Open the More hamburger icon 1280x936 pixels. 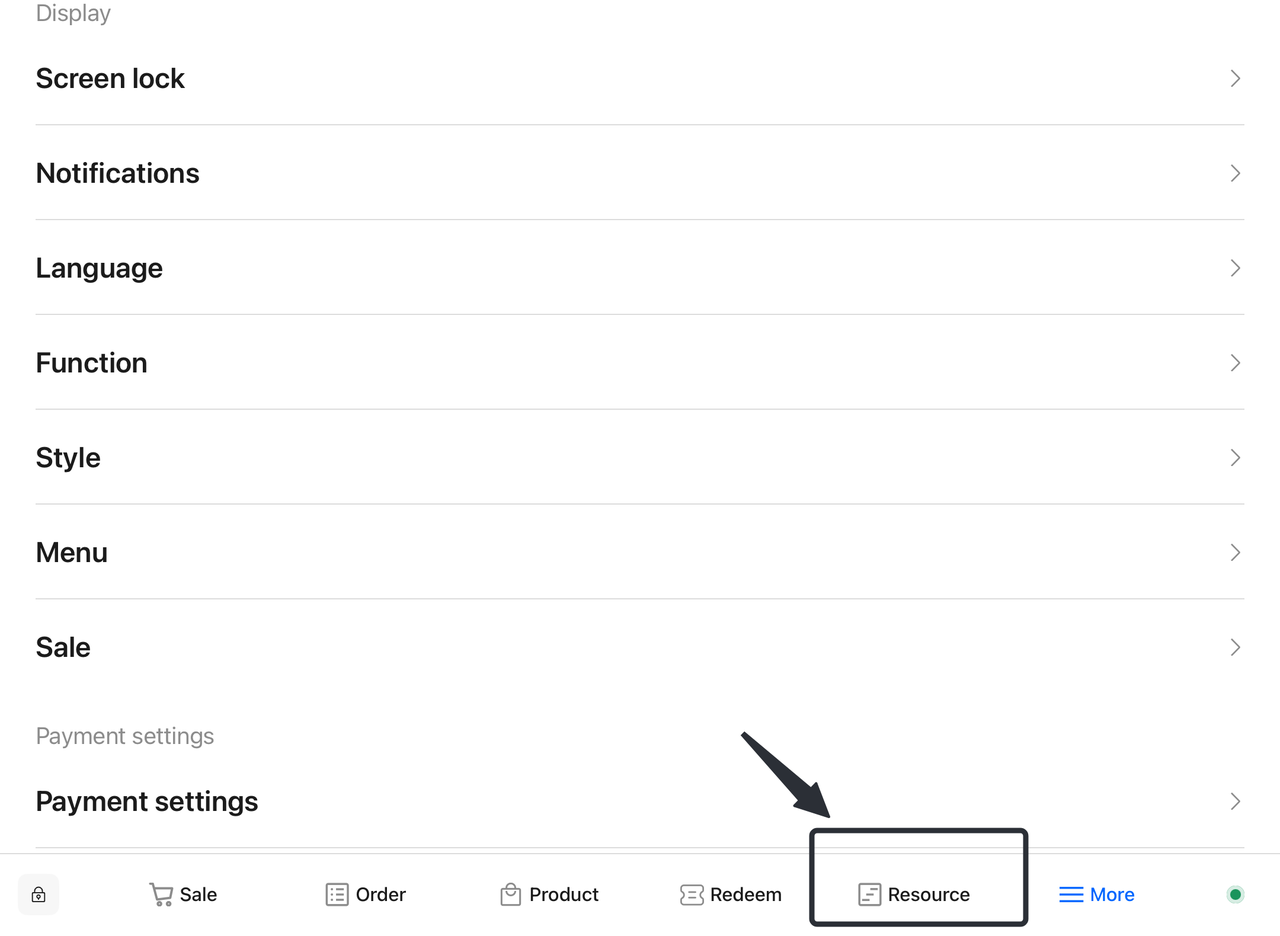point(1071,895)
